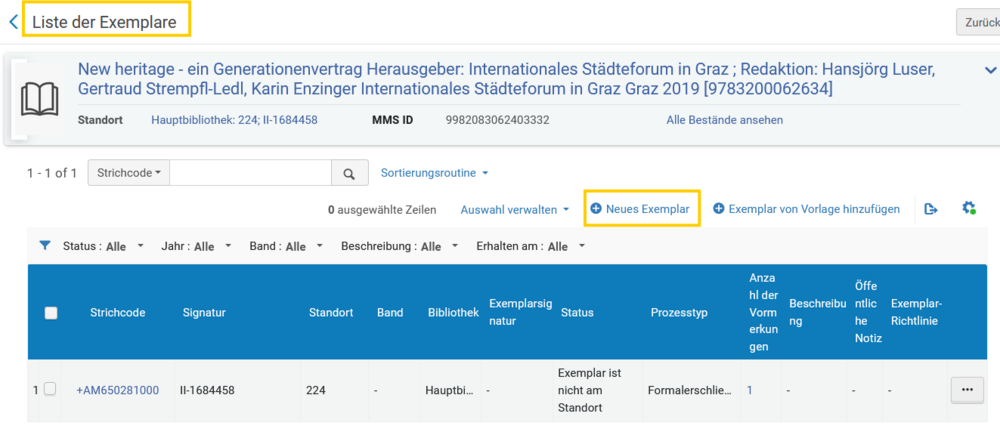This screenshot has width=1000, height=435.
Task: Click the Zurück button
Action: [978, 22]
